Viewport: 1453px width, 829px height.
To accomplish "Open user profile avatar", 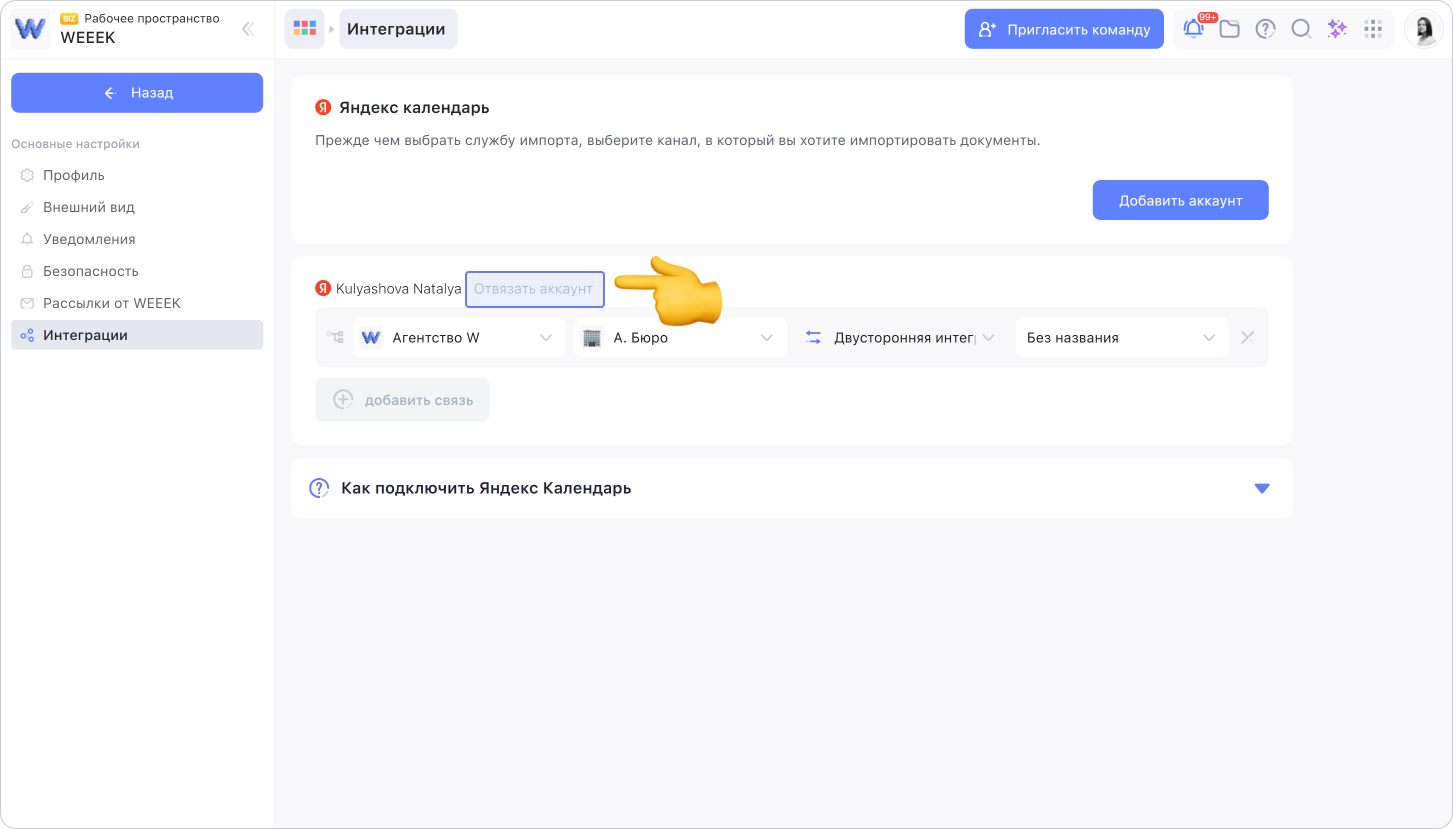I will (x=1423, y=29).
